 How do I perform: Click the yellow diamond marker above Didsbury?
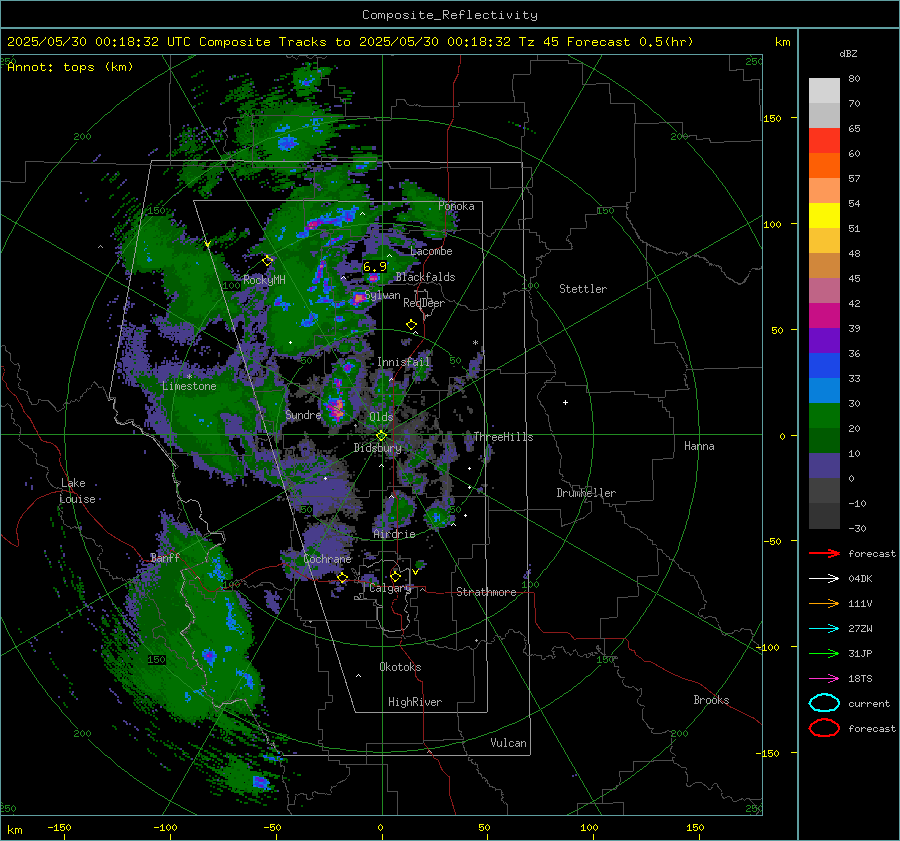(x=381, y=436)
